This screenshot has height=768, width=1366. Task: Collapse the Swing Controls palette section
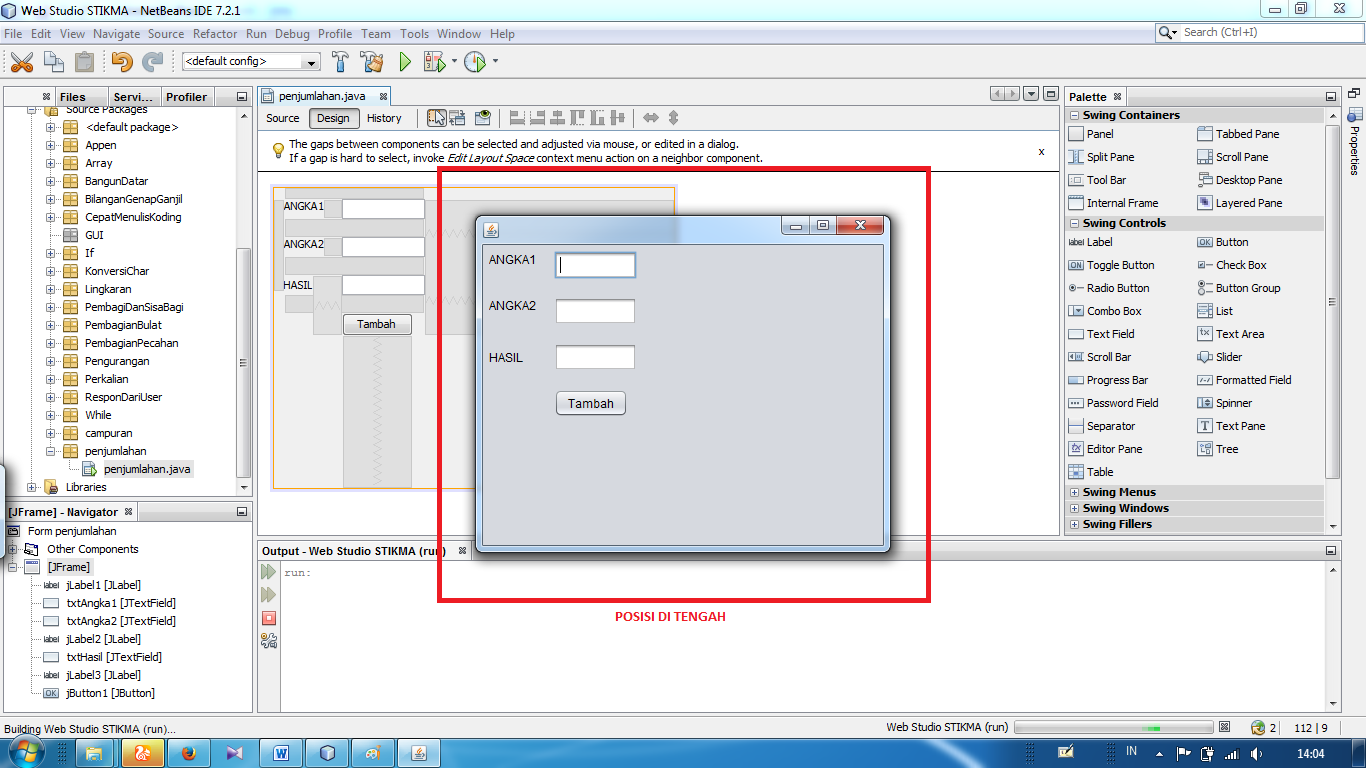tap(1074, 223)
